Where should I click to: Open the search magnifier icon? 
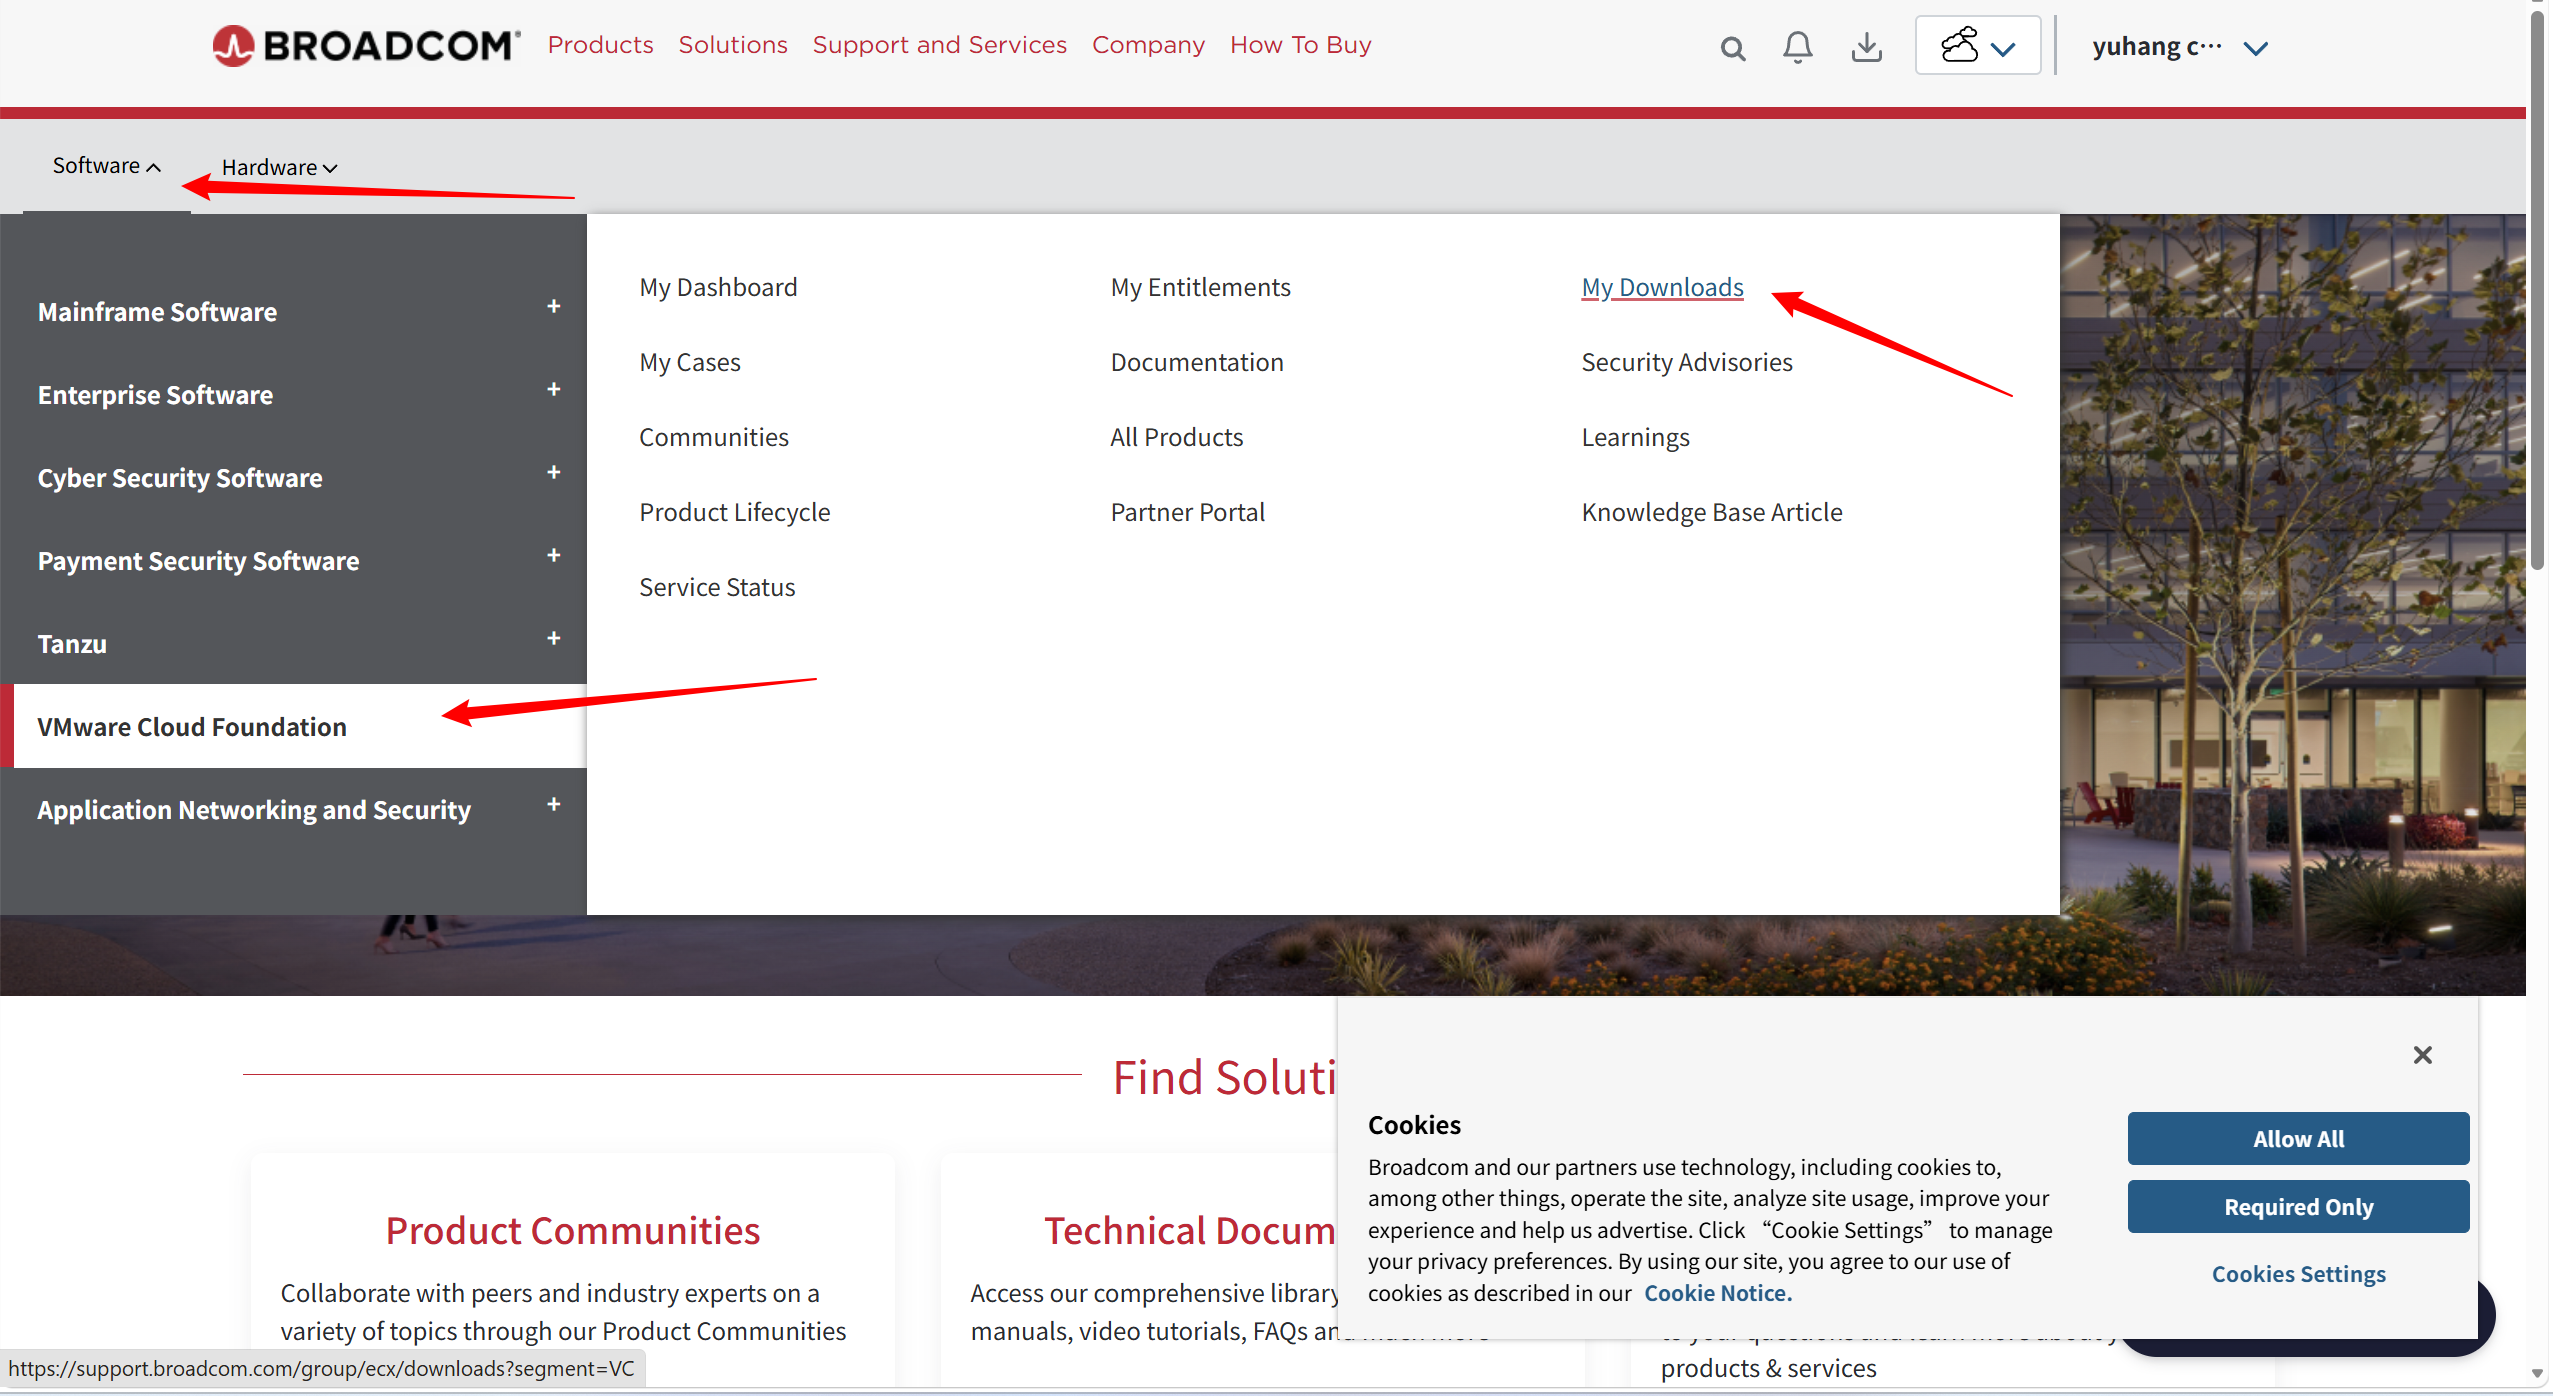(1732, 48)
